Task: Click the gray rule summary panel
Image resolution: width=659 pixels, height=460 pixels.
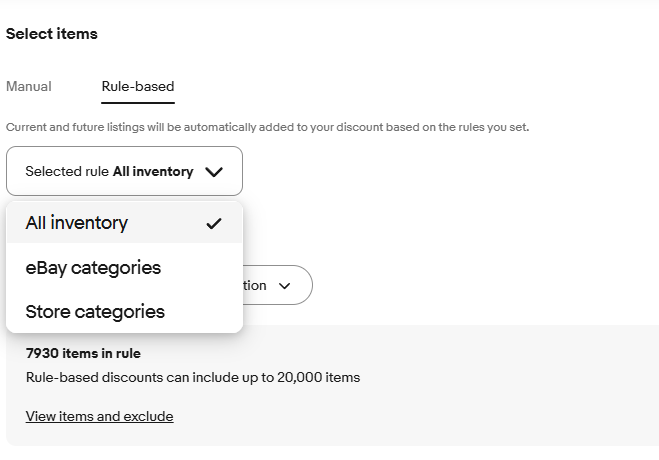Action: pos(450,400)
